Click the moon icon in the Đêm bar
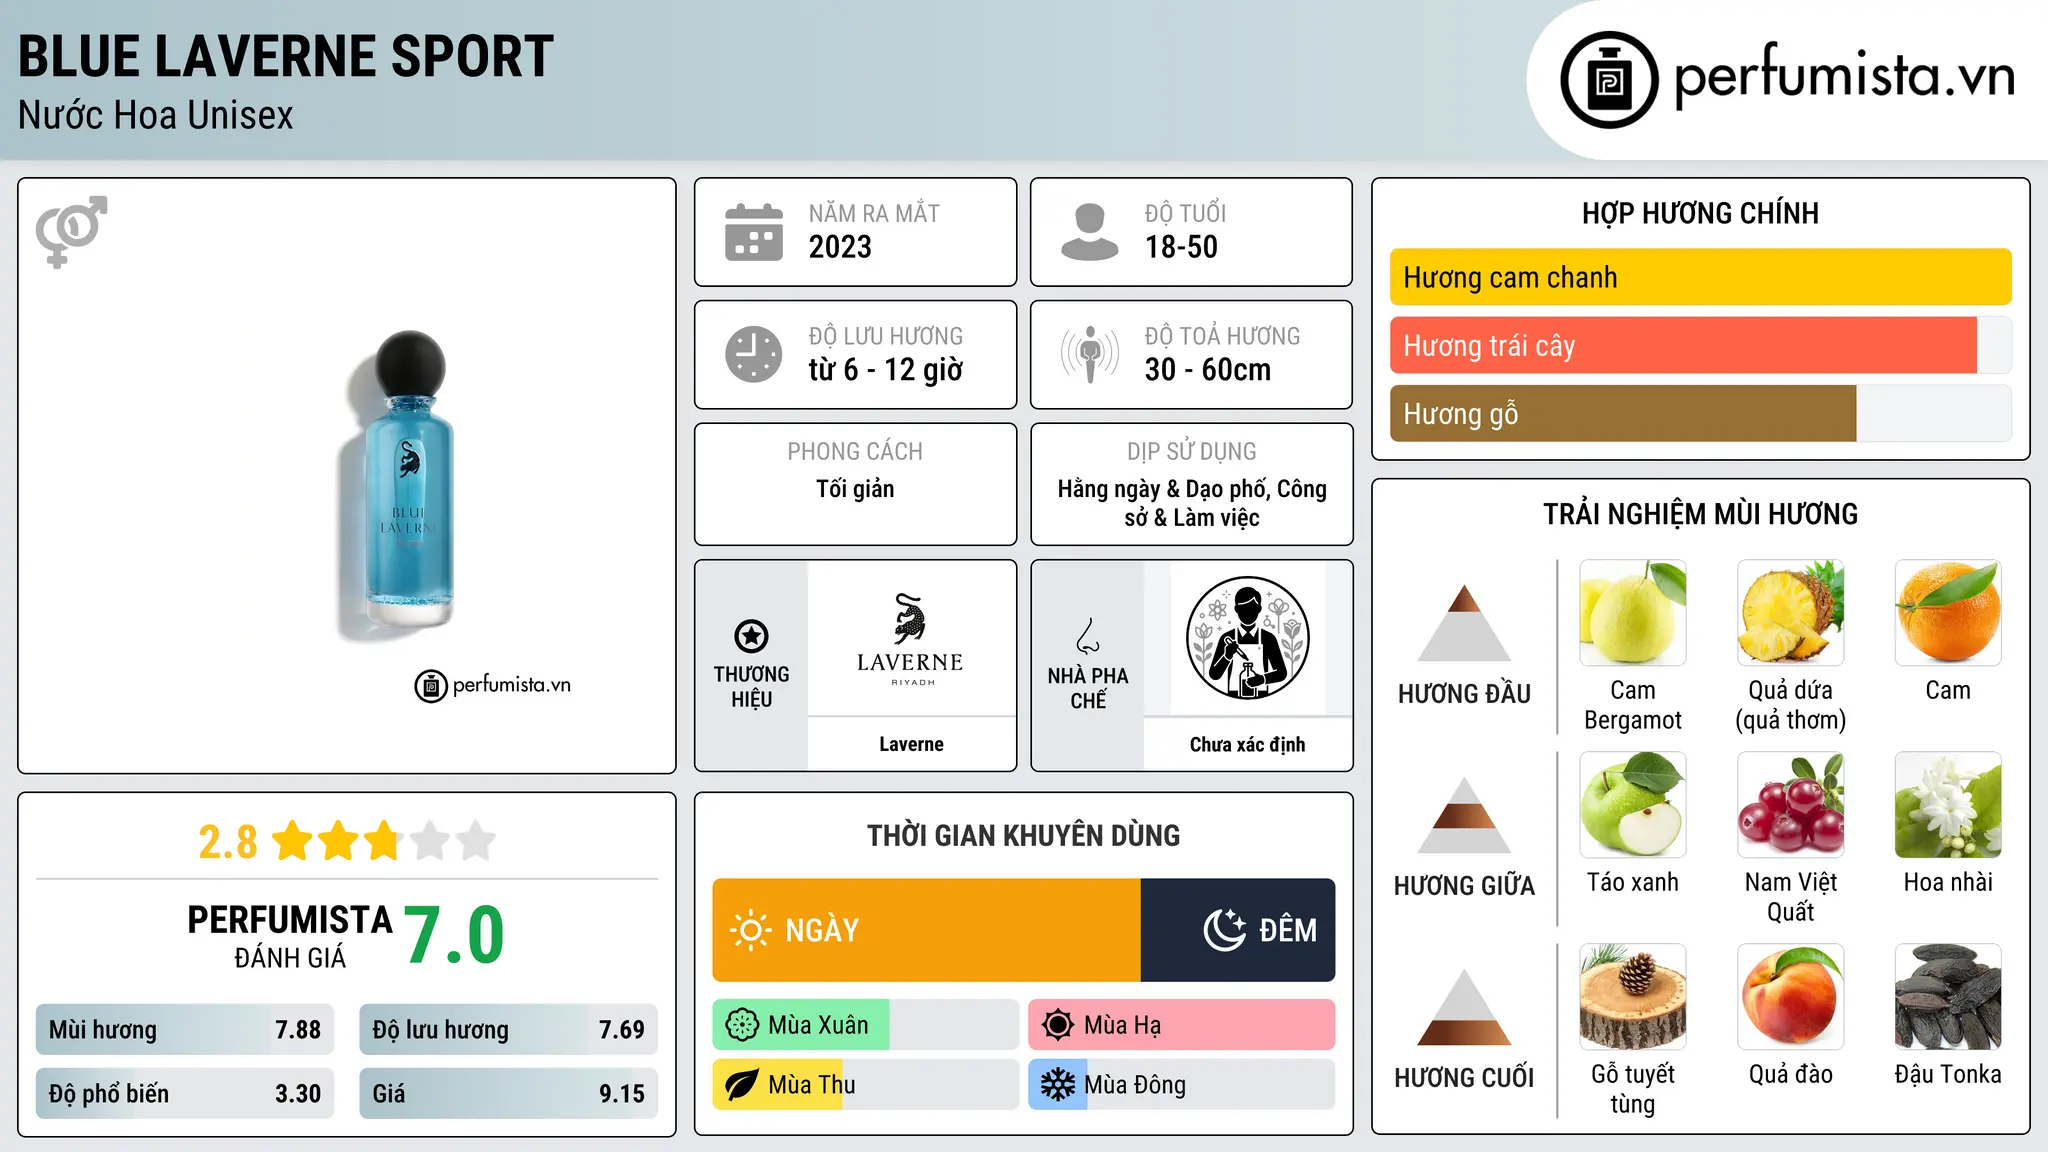 (1224, 930)
